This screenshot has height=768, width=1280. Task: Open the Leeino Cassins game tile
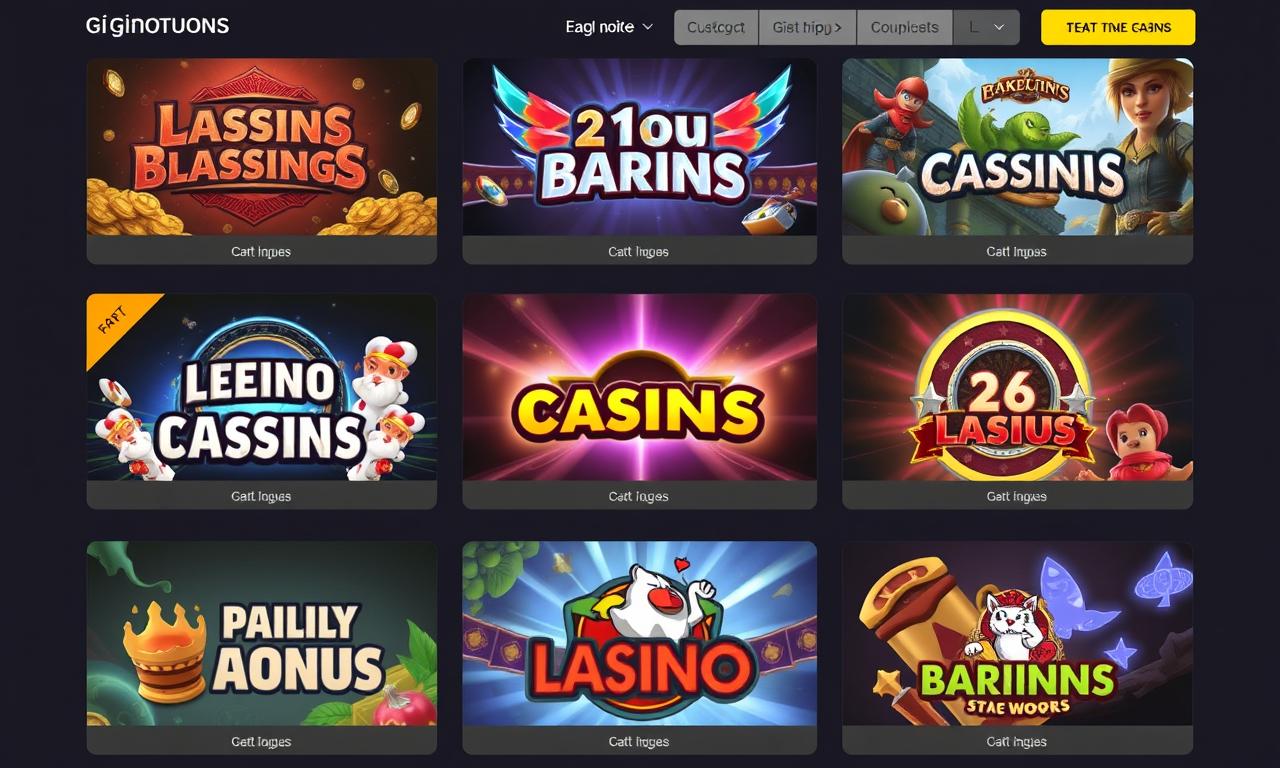(x=262, y=387)
